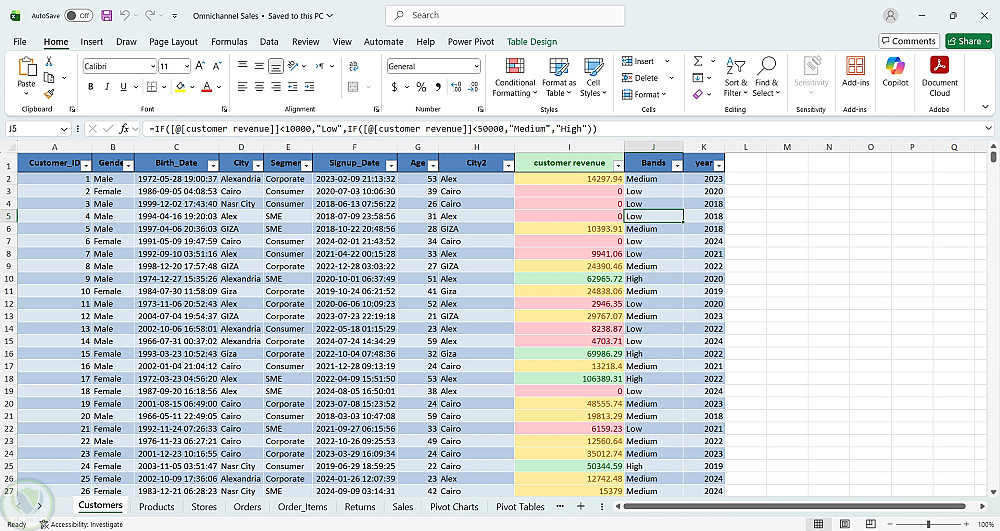
Task: Click the yellow fill color button
Action: coord(180,87)
